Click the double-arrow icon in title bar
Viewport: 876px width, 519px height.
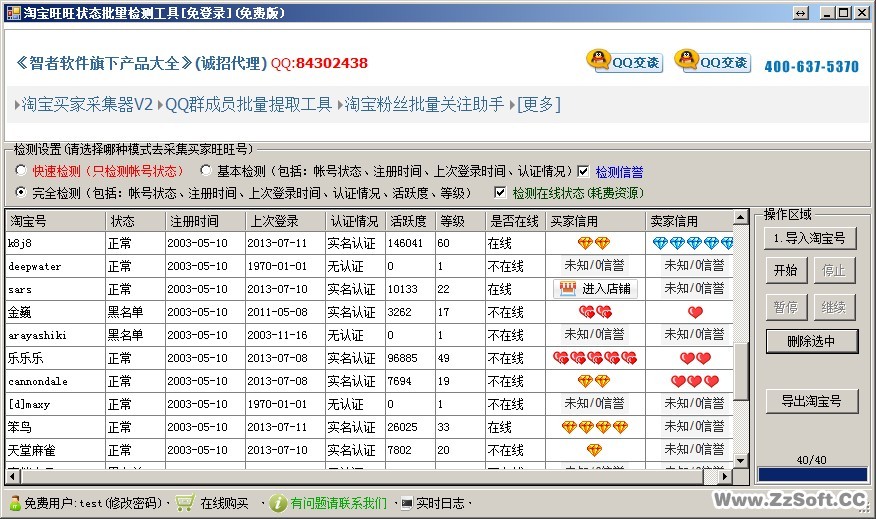point(800,12)
